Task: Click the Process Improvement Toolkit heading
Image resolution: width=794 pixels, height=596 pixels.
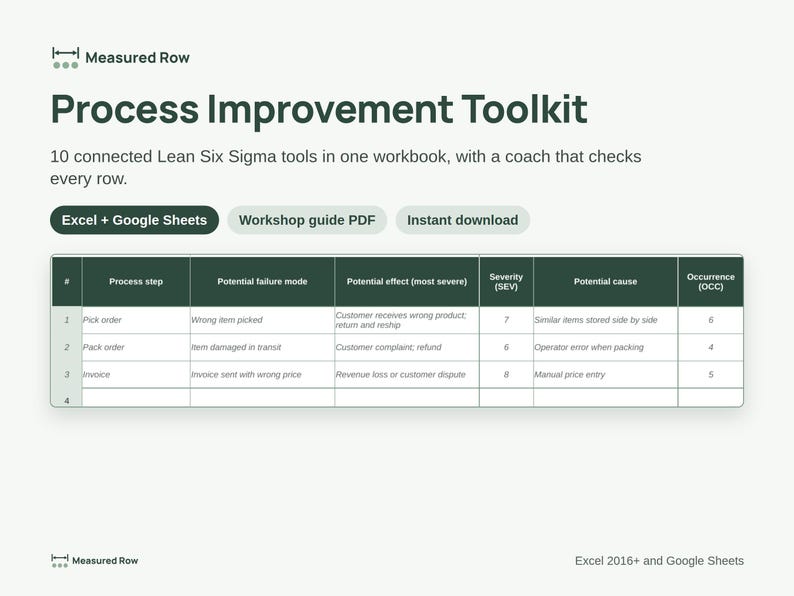Action: point(319,110)
